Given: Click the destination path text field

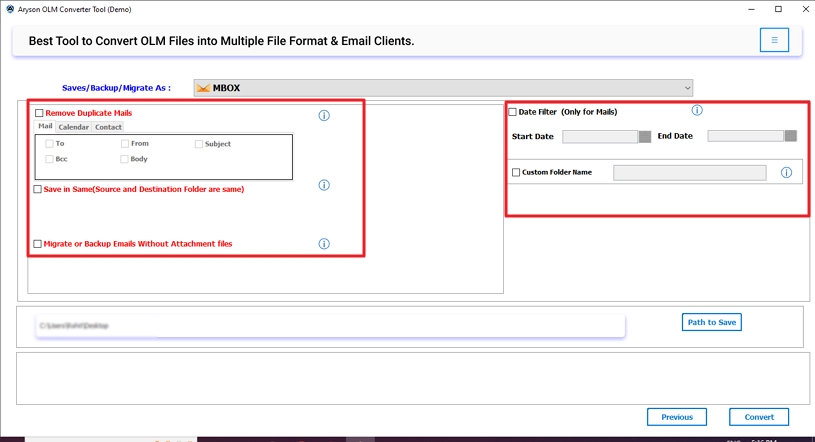Looking at the screenshot, I should tap(331, 326).
